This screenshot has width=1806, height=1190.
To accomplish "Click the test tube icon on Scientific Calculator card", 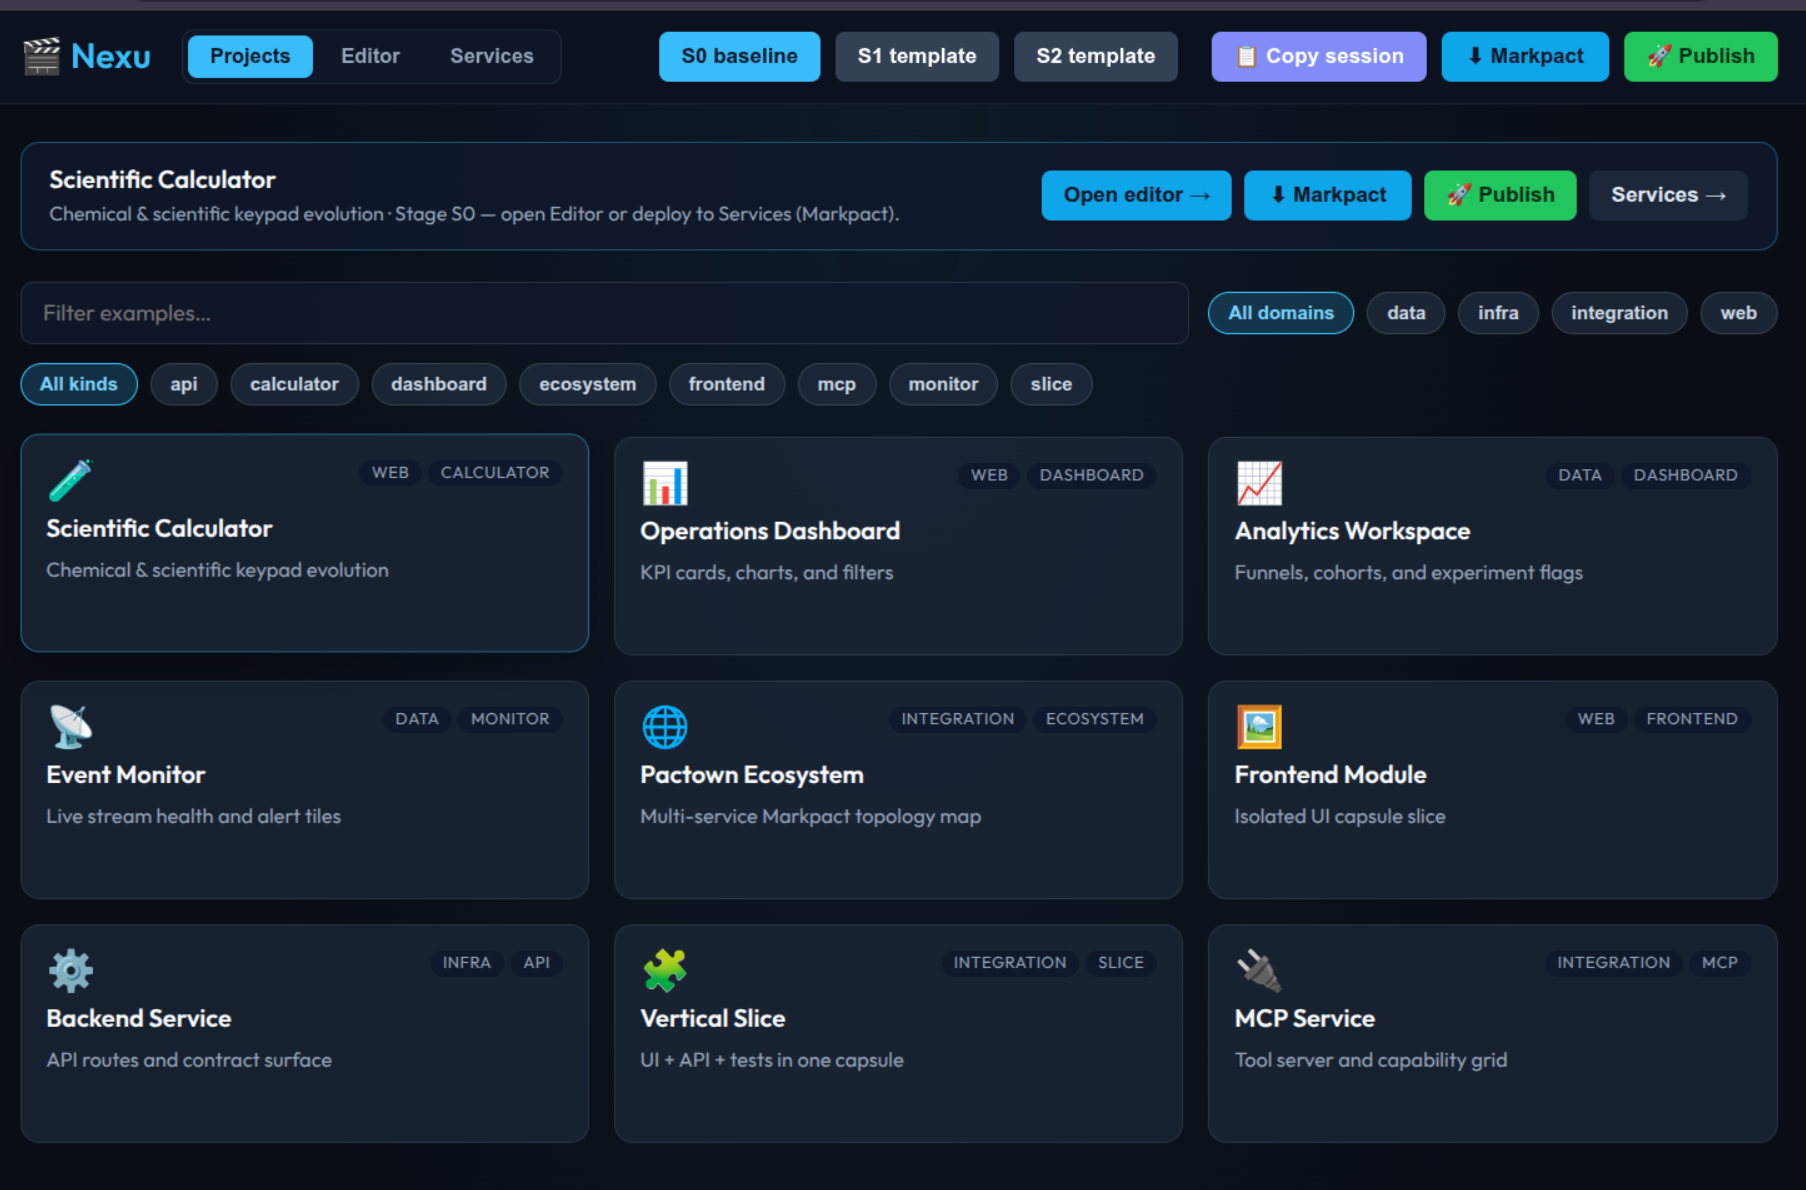I will (70, 481).
